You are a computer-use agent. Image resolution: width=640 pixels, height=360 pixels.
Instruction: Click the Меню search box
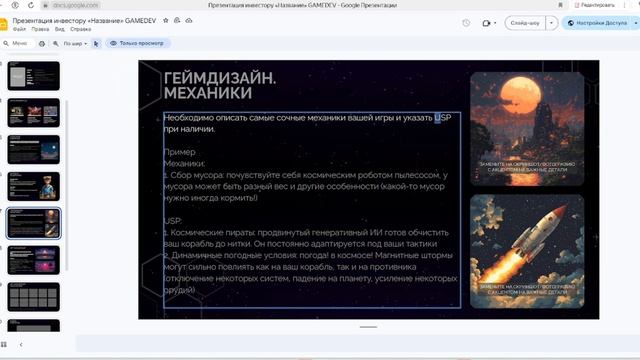click(17, 43)
